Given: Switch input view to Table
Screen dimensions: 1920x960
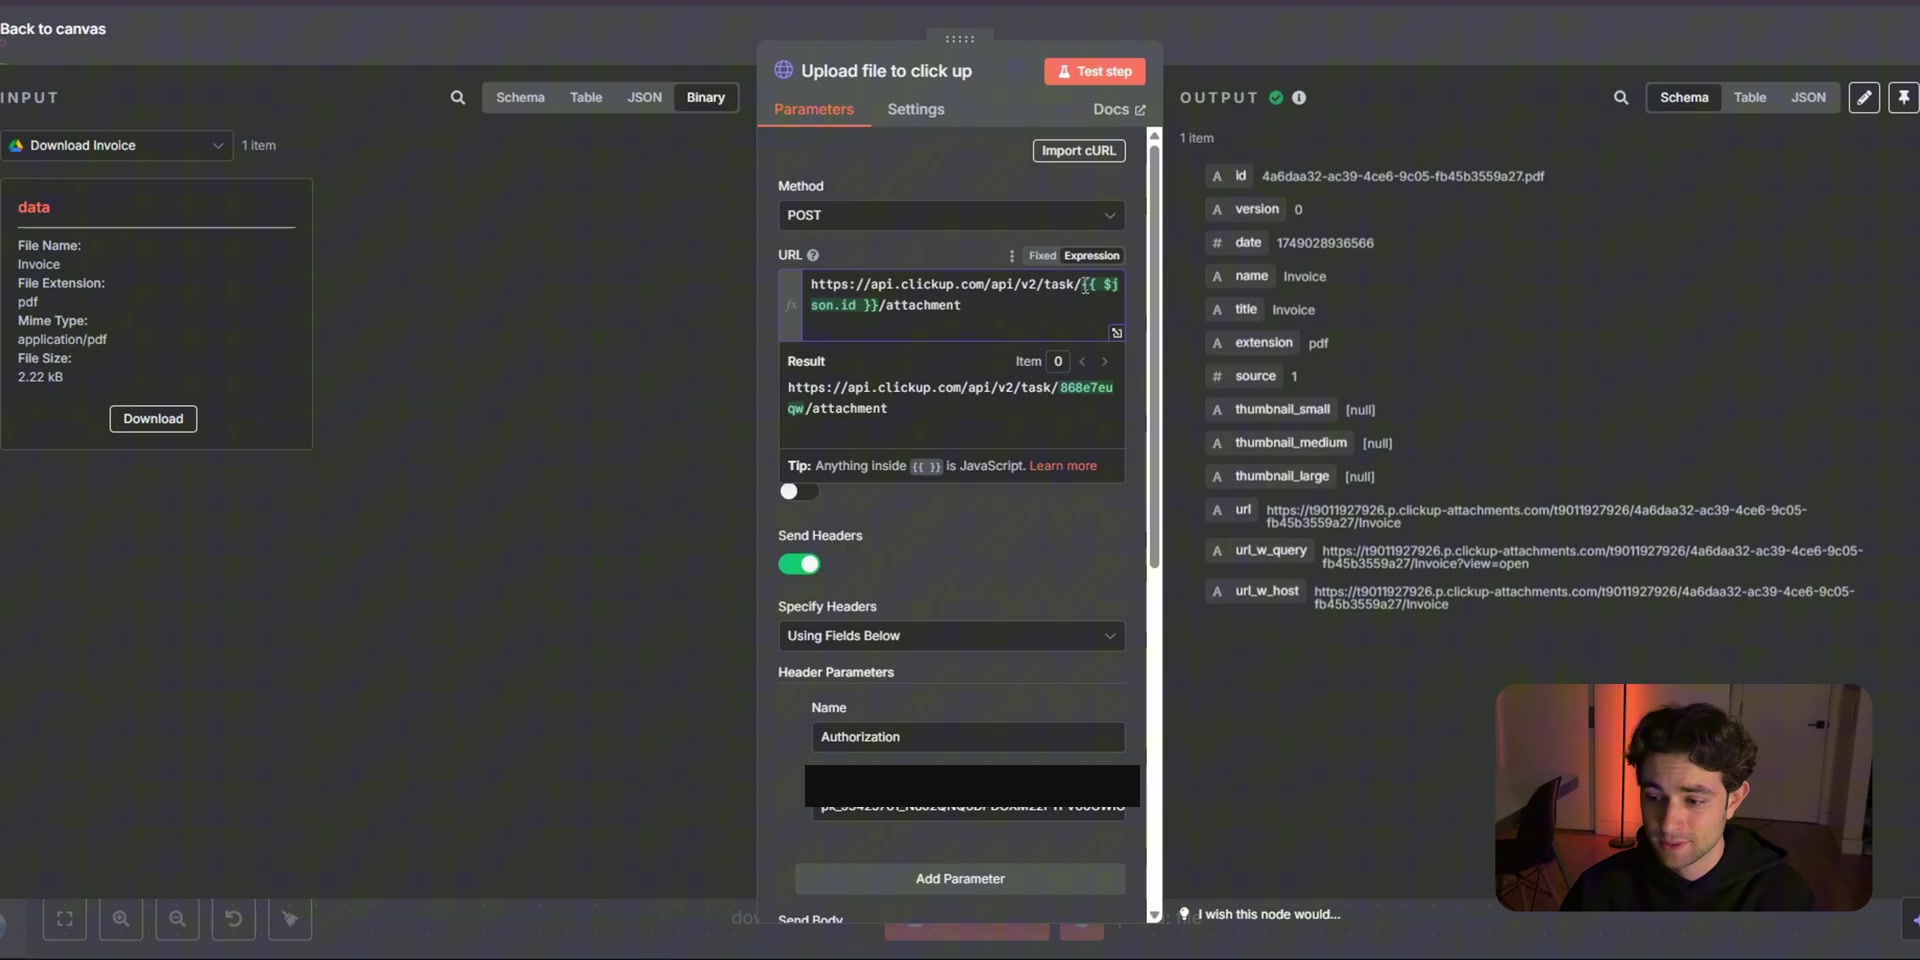Looking at the screenshot, I should point(586,98).
